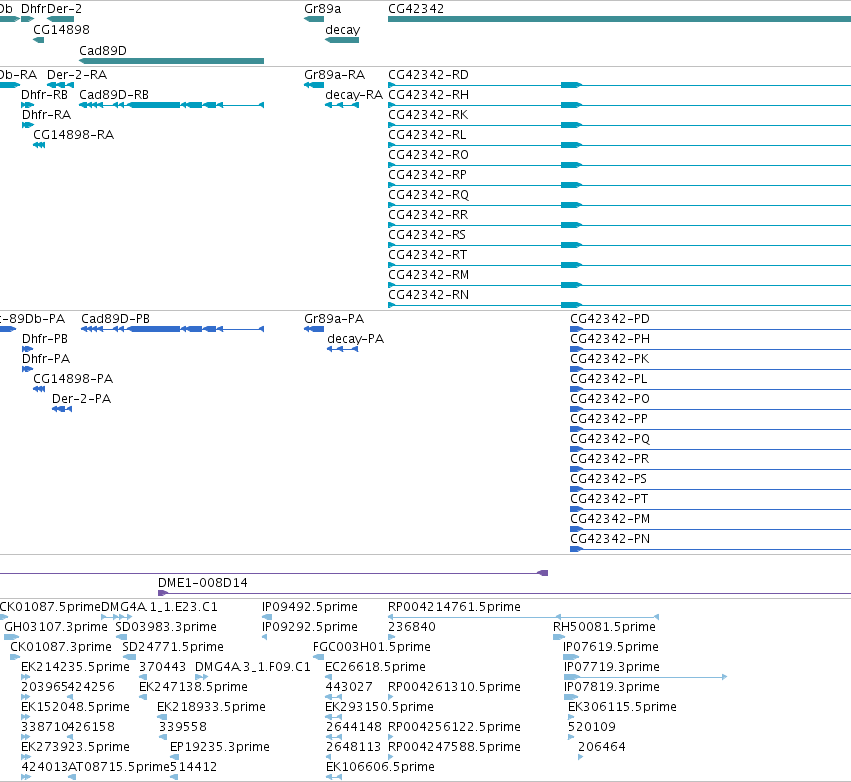Select feature 520109
Screen dimensions: 851x782
click(592, 727)
